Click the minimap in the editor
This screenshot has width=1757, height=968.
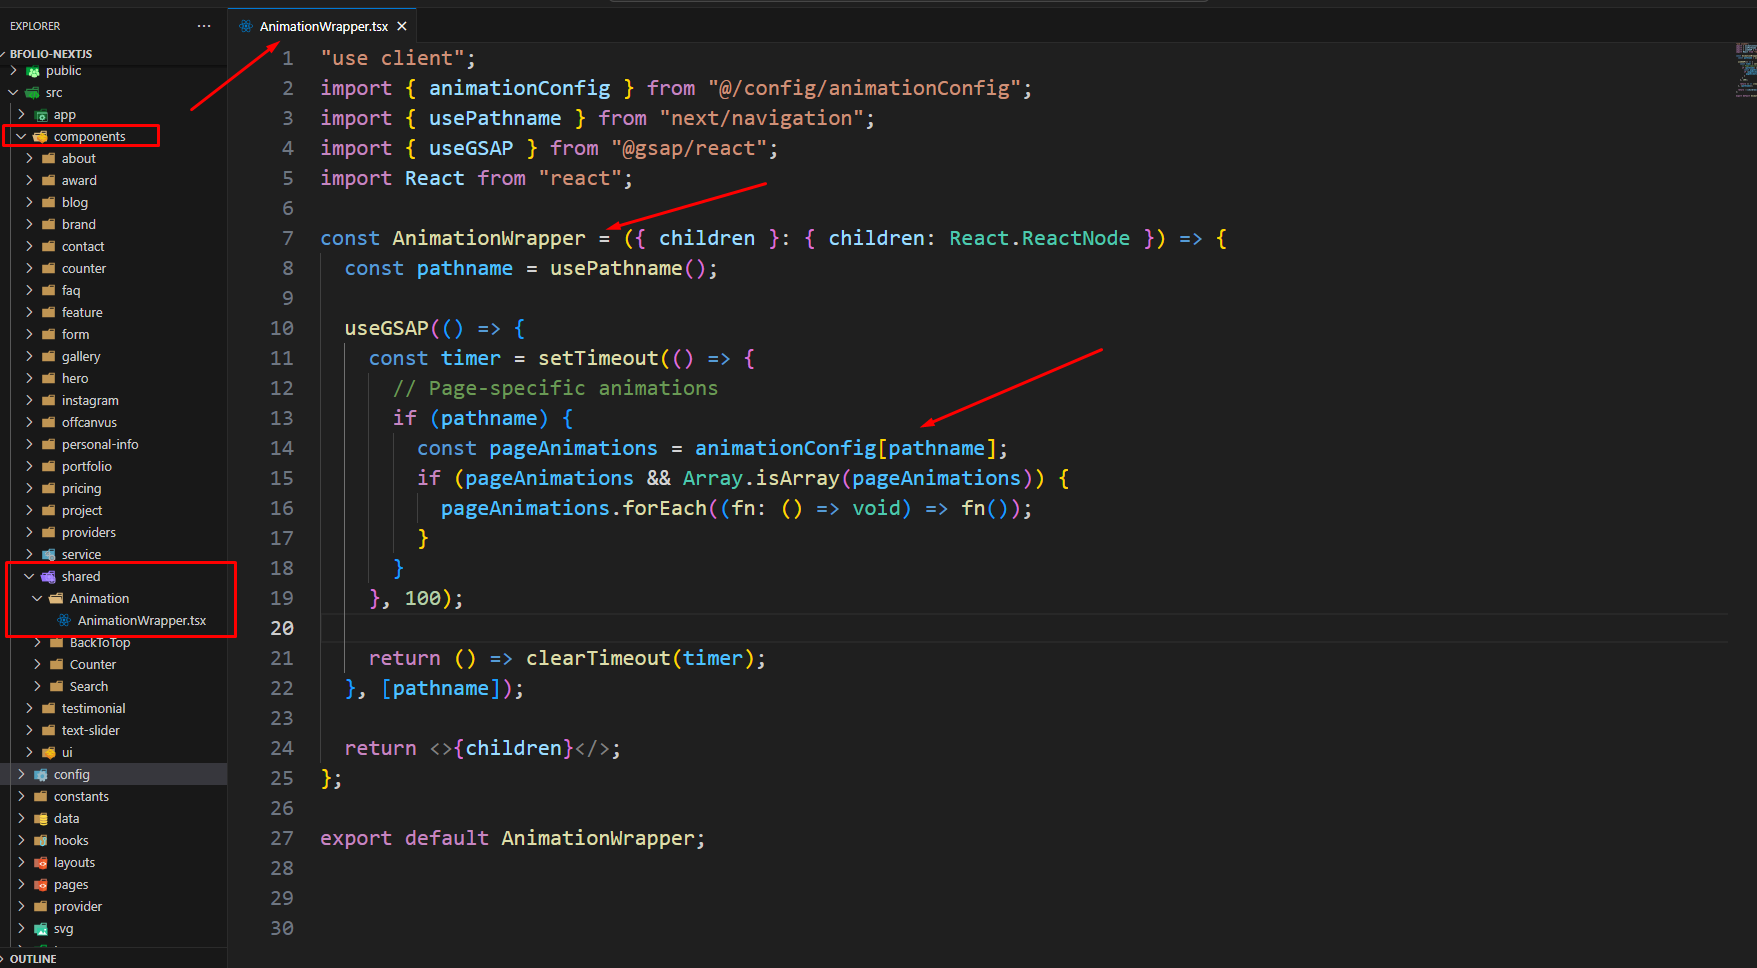[1745, 70]
